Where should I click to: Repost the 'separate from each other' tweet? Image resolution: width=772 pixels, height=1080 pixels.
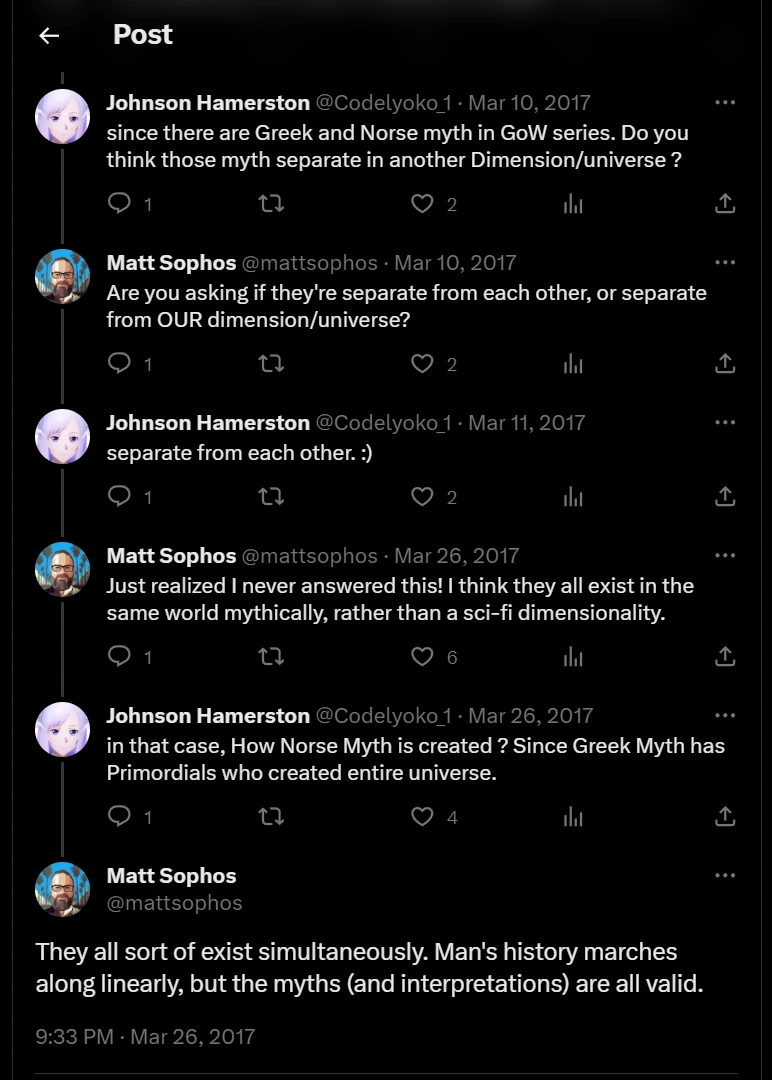tap(271, 497)
